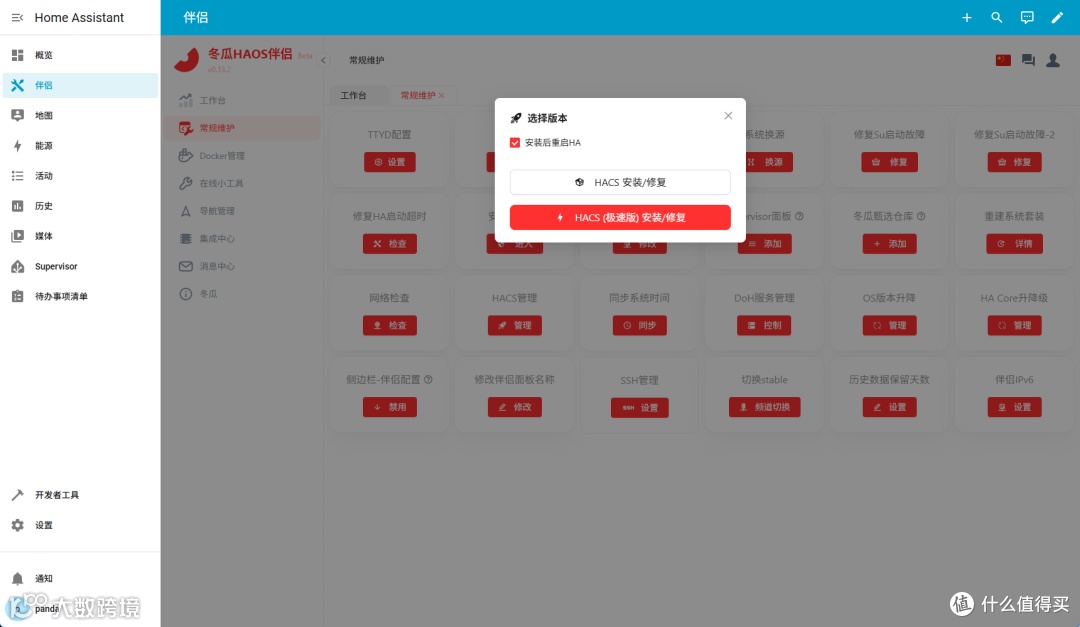The image size is (1080, 627).
Task: Open 导航管理 in the companion menu
Action: click(x=242, y=211)
